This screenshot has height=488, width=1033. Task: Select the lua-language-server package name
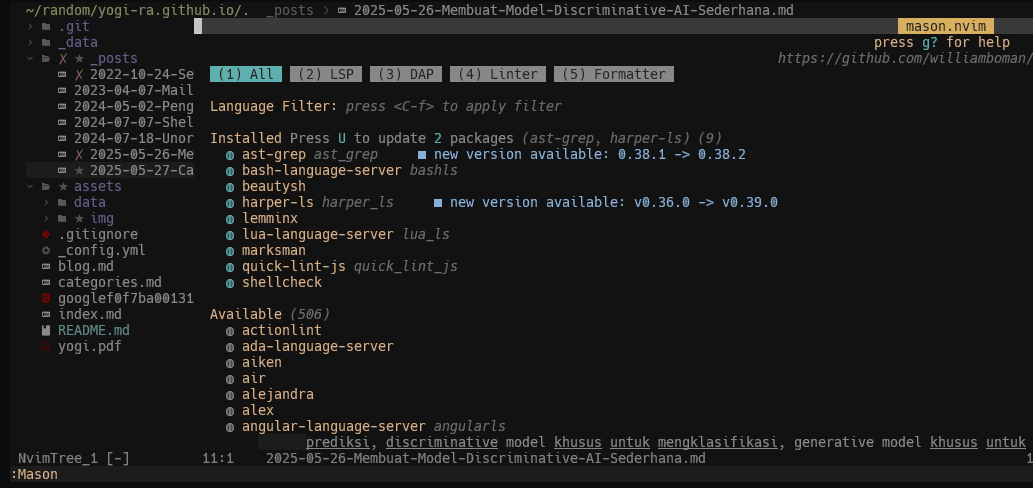coord(317,234)
